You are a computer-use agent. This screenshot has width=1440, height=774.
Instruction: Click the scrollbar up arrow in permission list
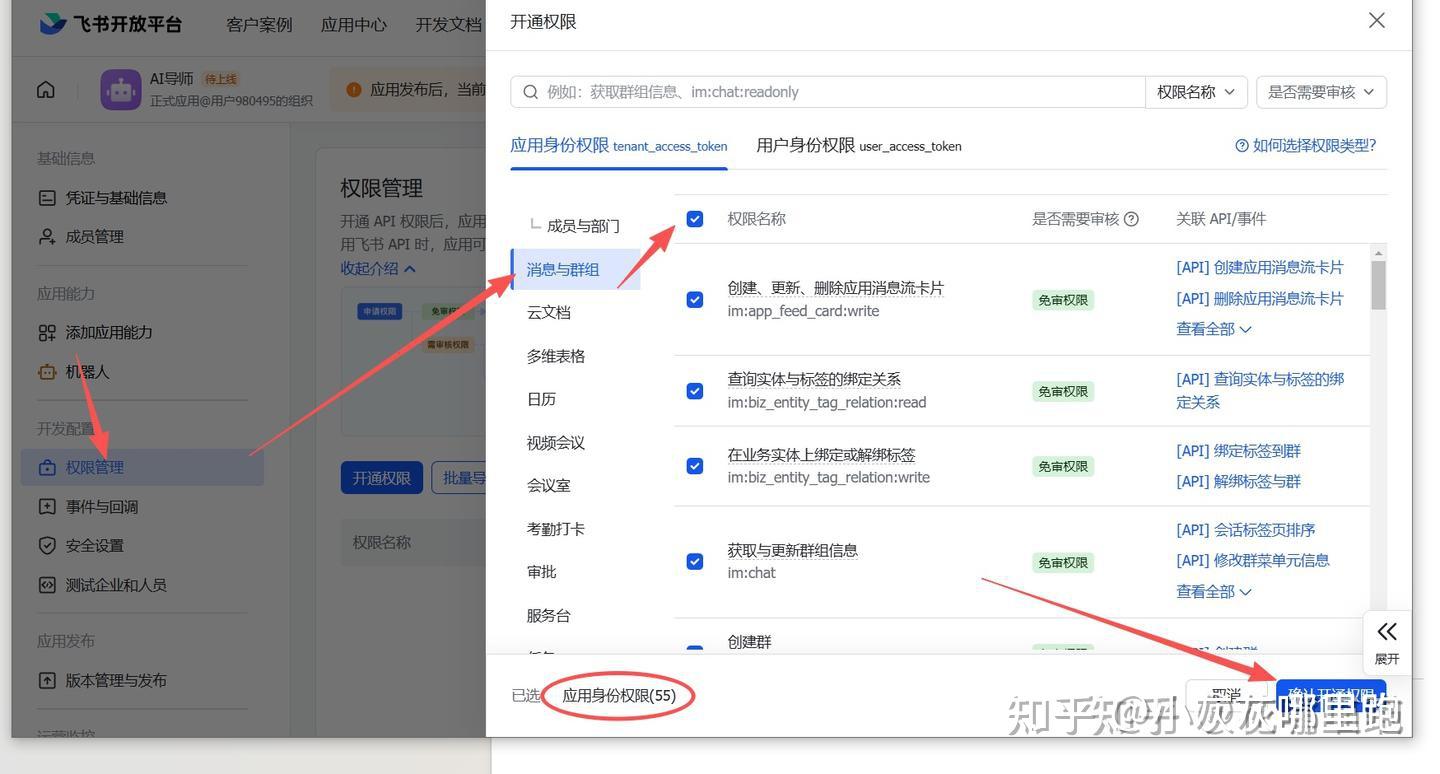click(x=1379, y=253)
